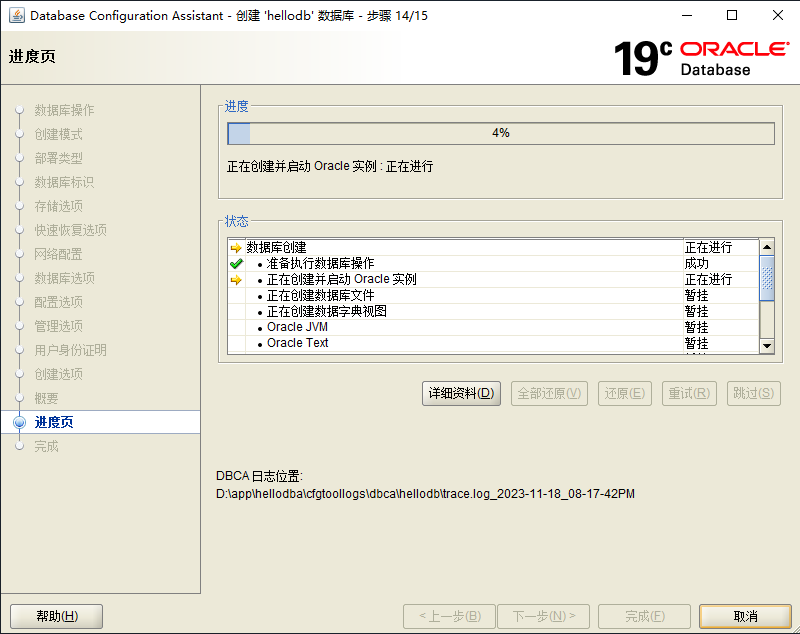This screenshot has width=800, height=634.
Task: Click the Java app icon in title bar
Action: (16, 15)
